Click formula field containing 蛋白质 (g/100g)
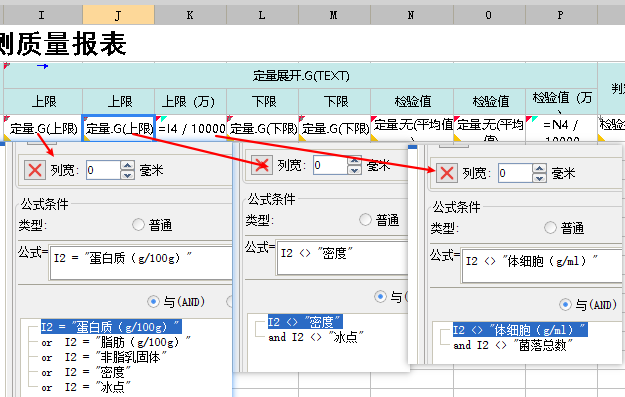This screenshot has width=625, height=397. tap(141, 263)
